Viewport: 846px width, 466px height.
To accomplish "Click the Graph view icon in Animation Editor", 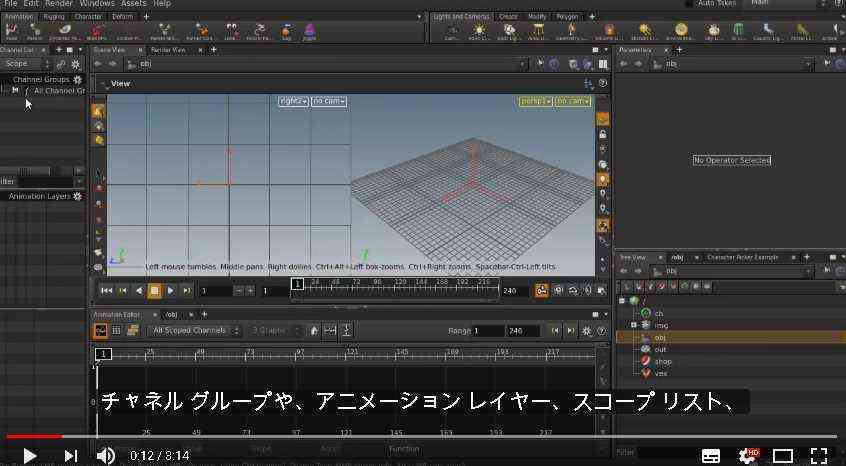I will pos(100,331).
